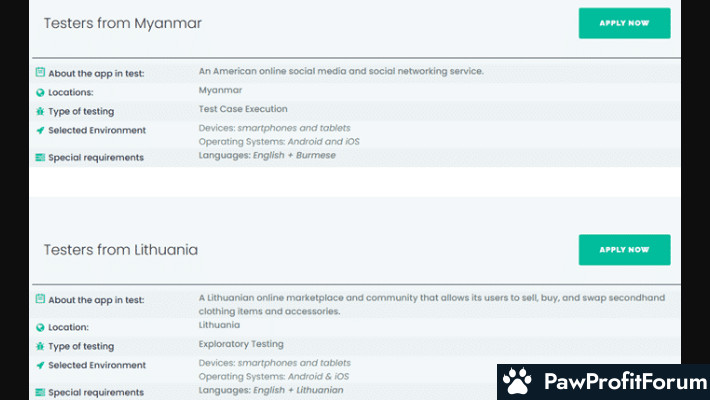Select the Exploratory Testing text

click(x=241, y=344)
